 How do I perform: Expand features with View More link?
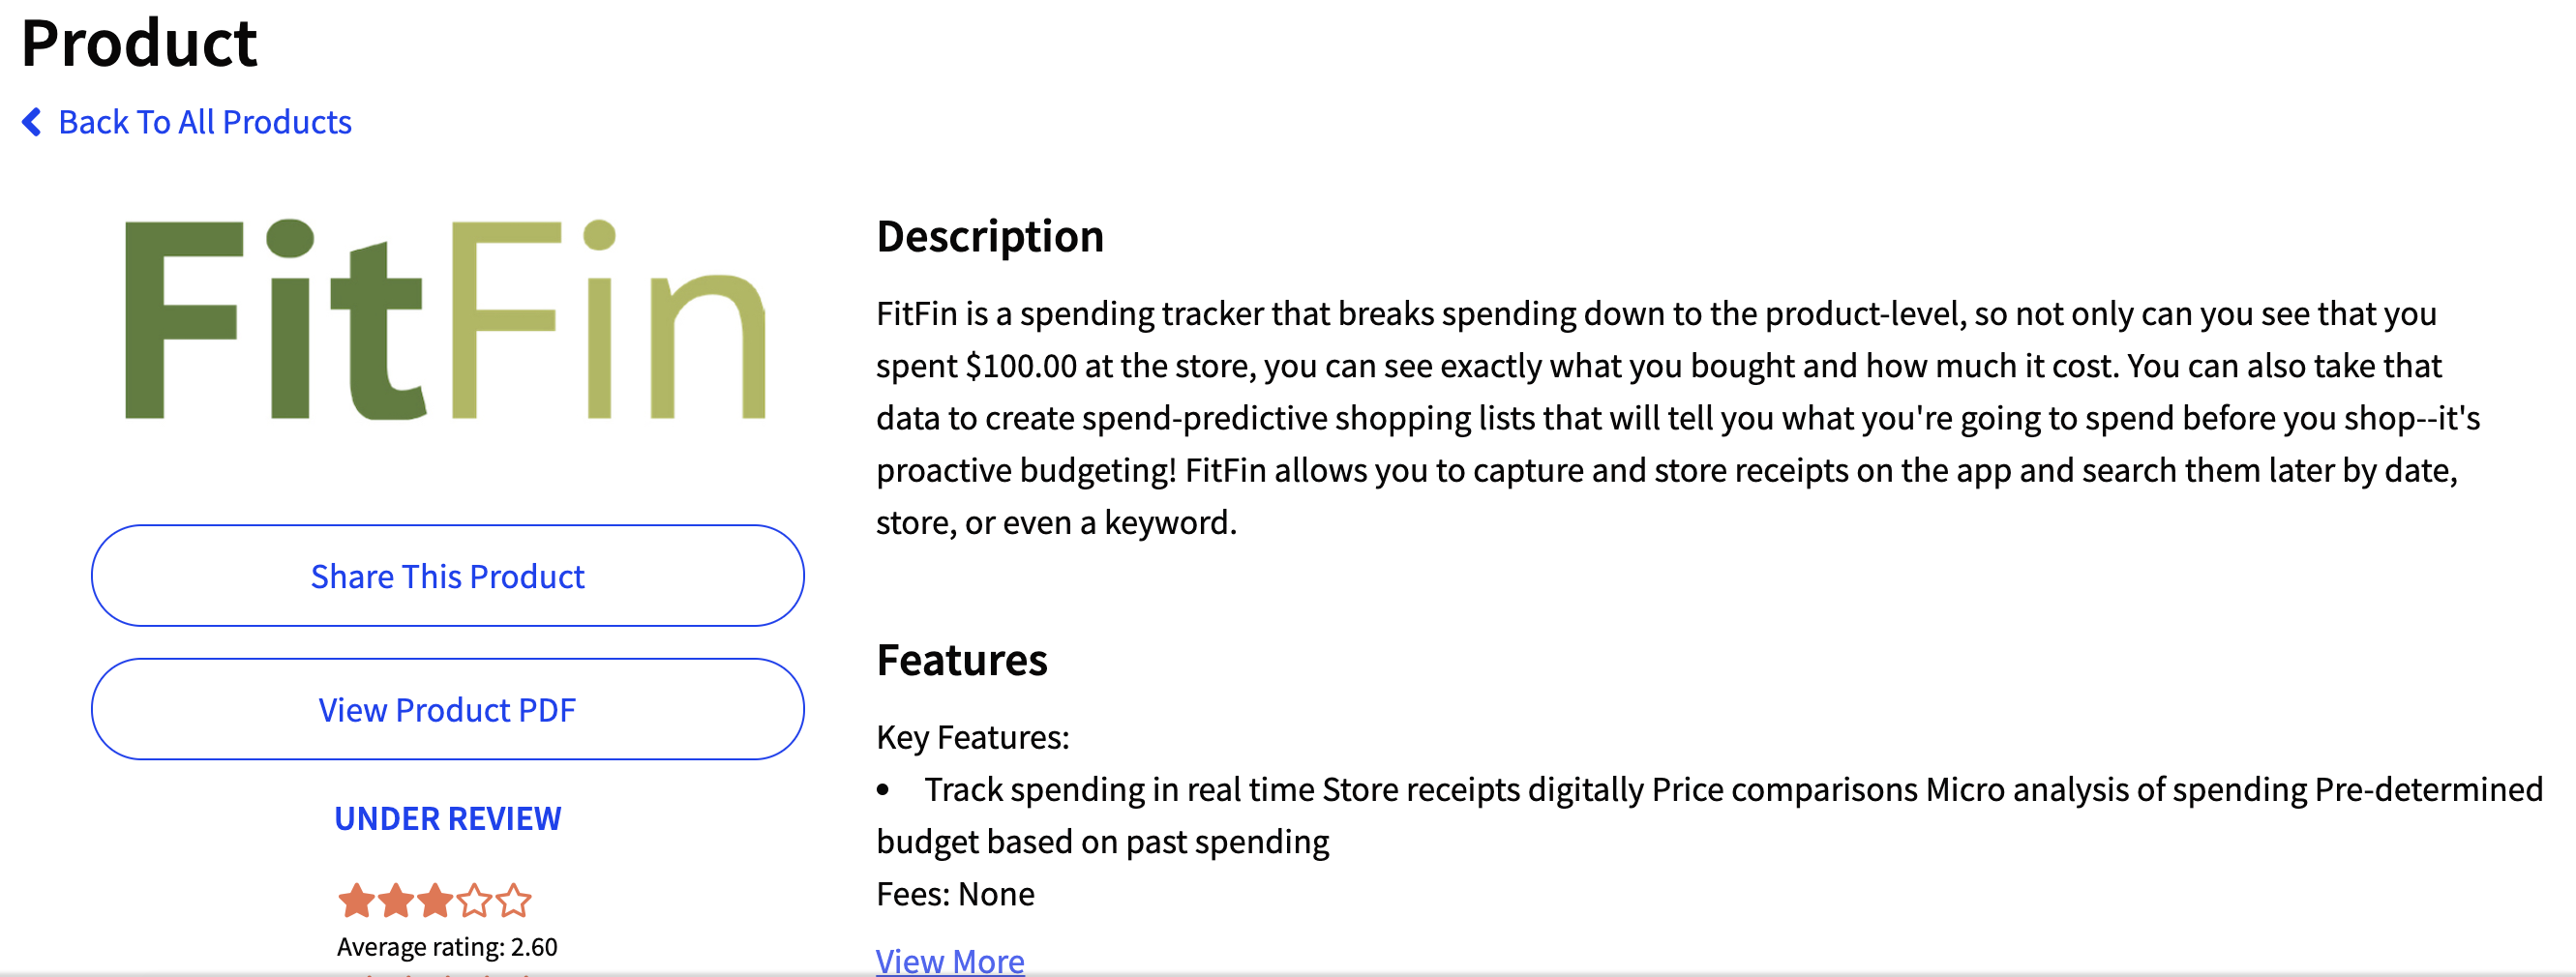pyautogui.click(x=950, y=960)
